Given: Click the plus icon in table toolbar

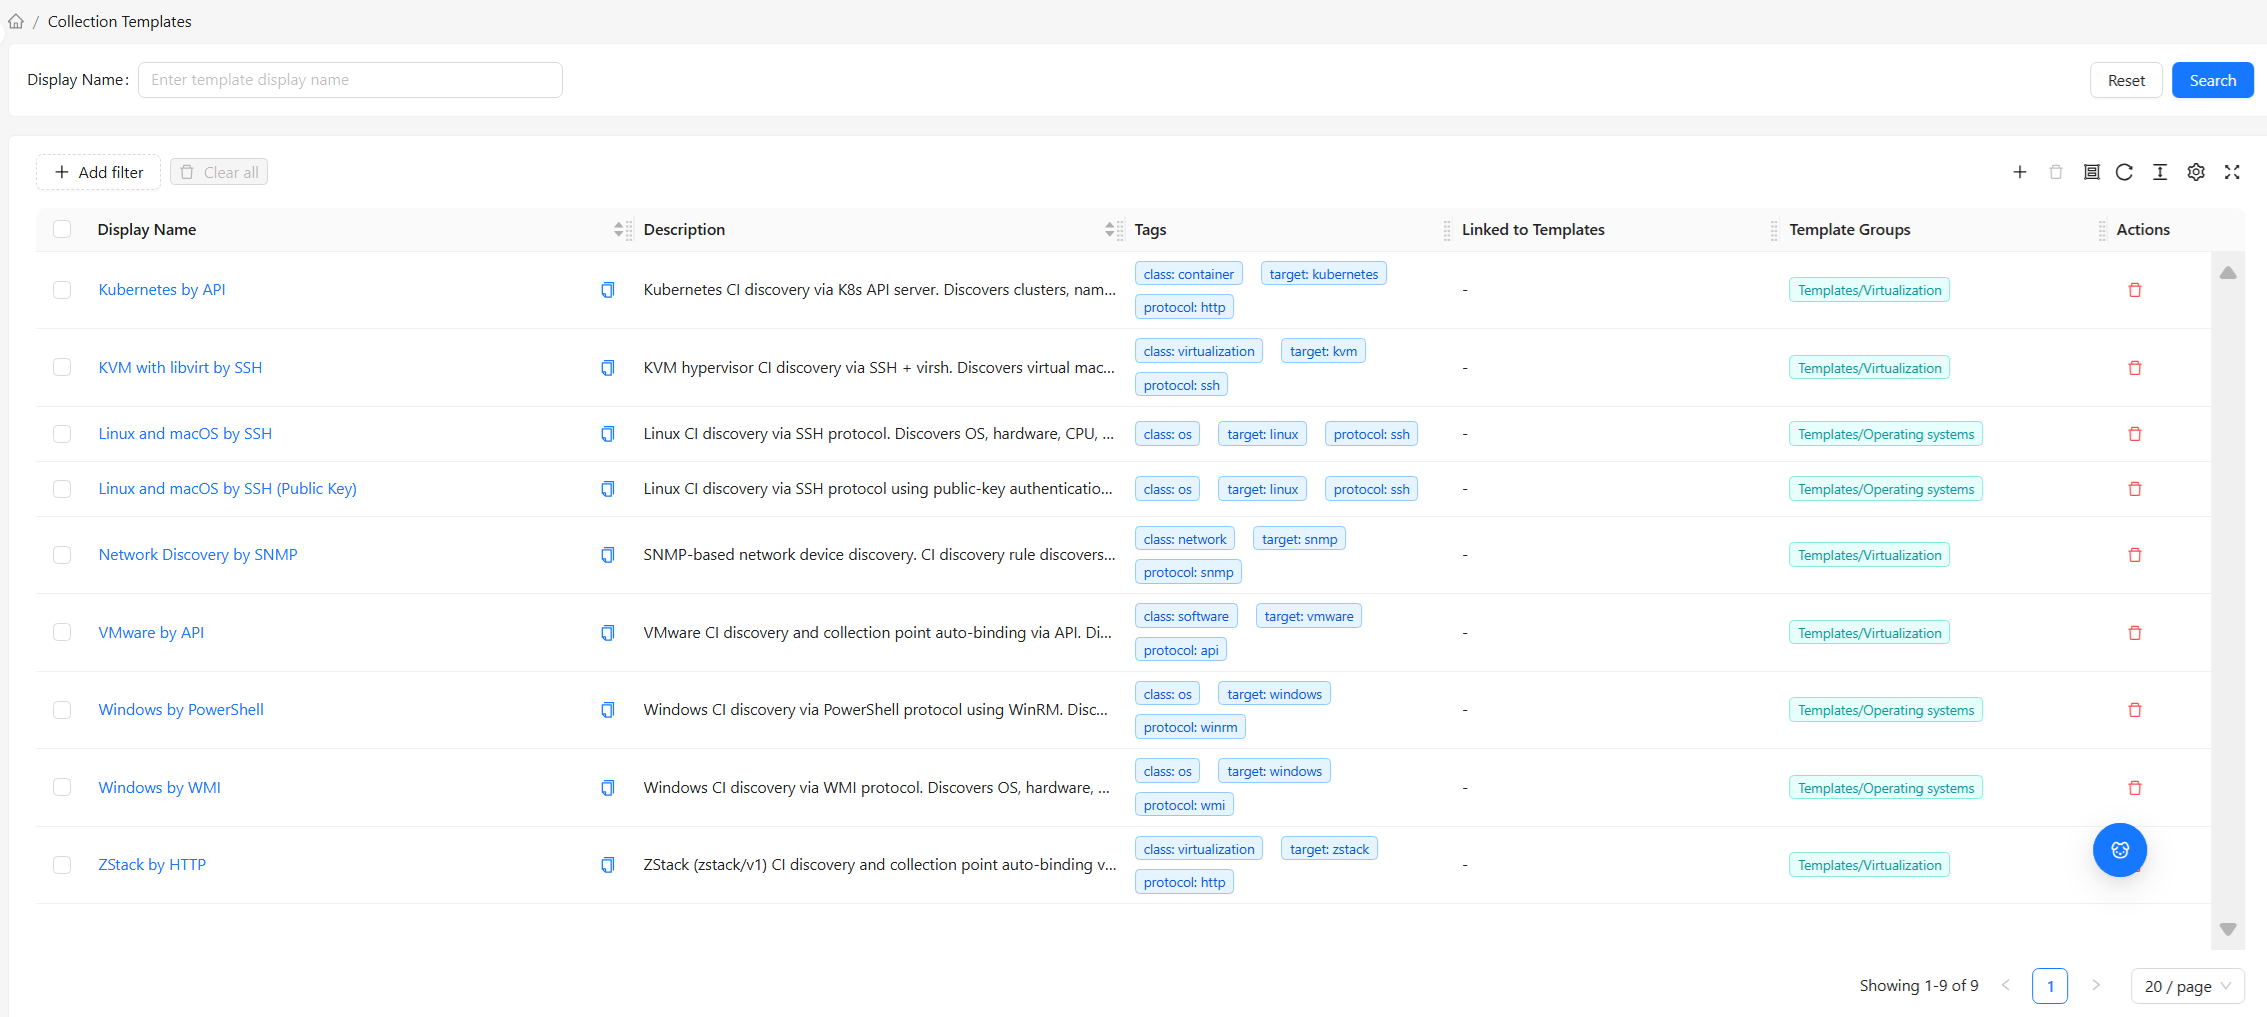Looking at the screenshot, I should click(2020, 172).
